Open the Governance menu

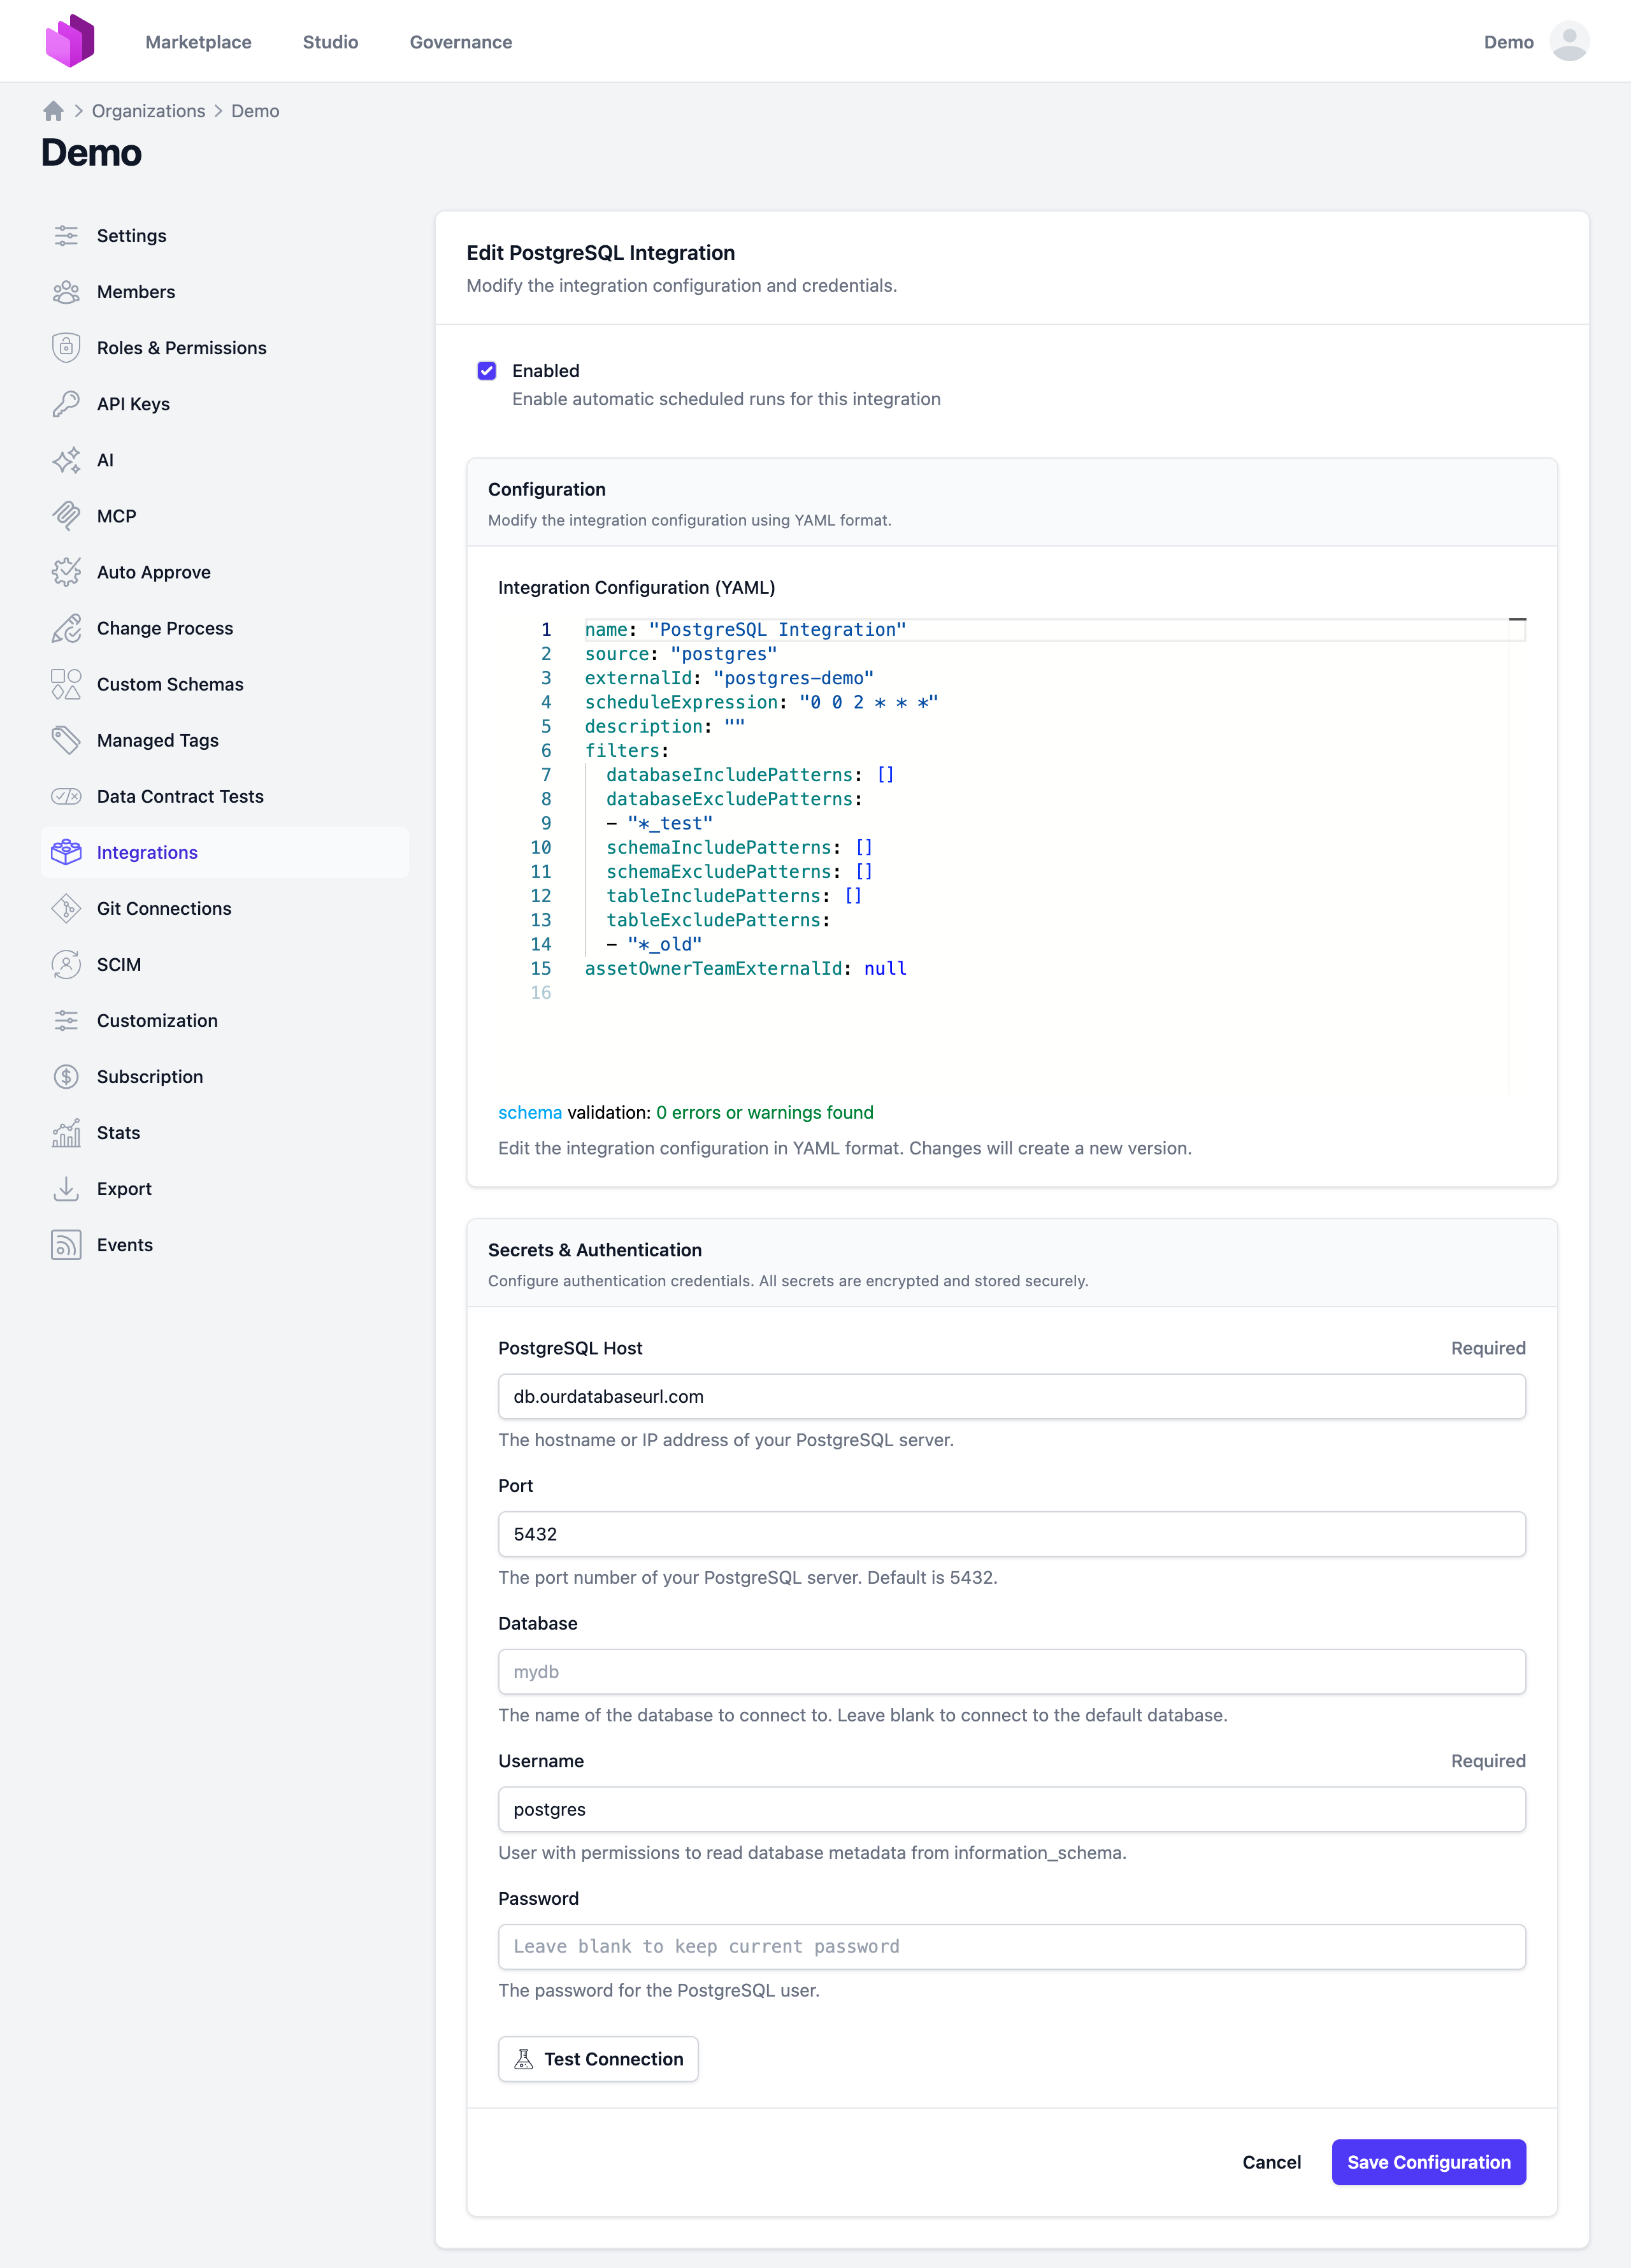(460, 42)
